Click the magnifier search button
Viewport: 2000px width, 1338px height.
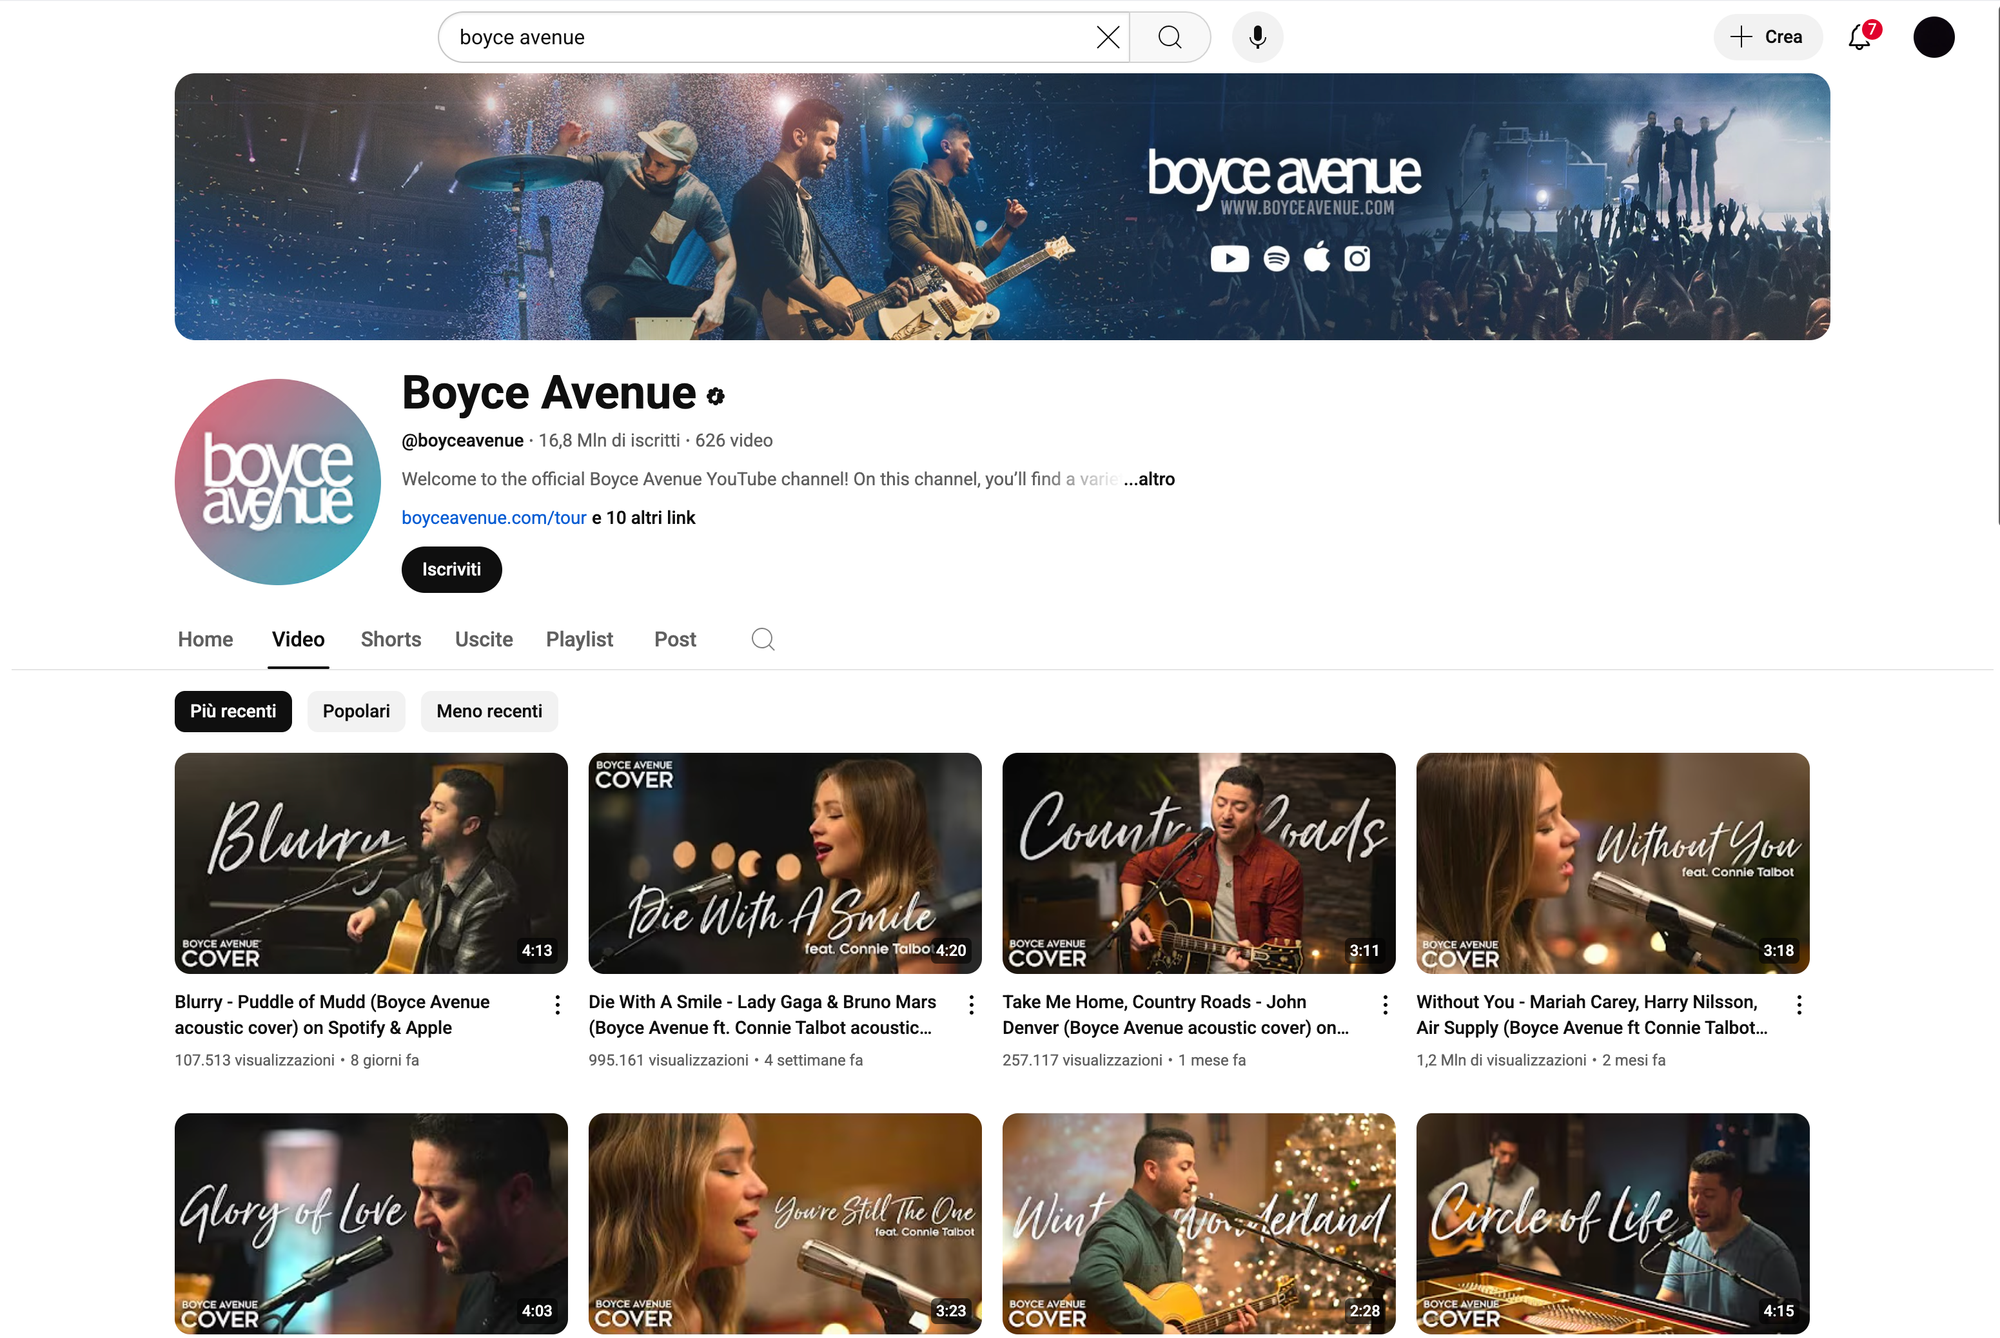click(x=1170, y=37)
